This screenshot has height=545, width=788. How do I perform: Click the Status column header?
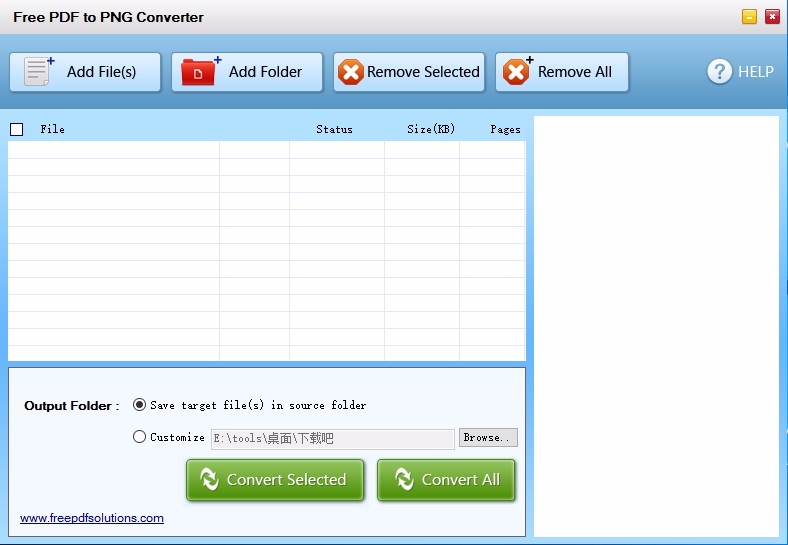click(334, 129)
